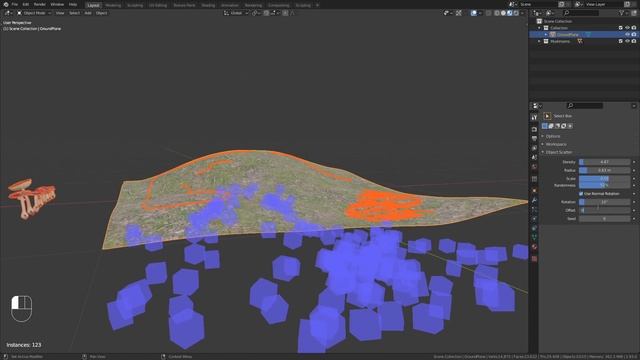Click the outliner search field
The width and height of the screenshot is (640, 360).
(580, 13)
